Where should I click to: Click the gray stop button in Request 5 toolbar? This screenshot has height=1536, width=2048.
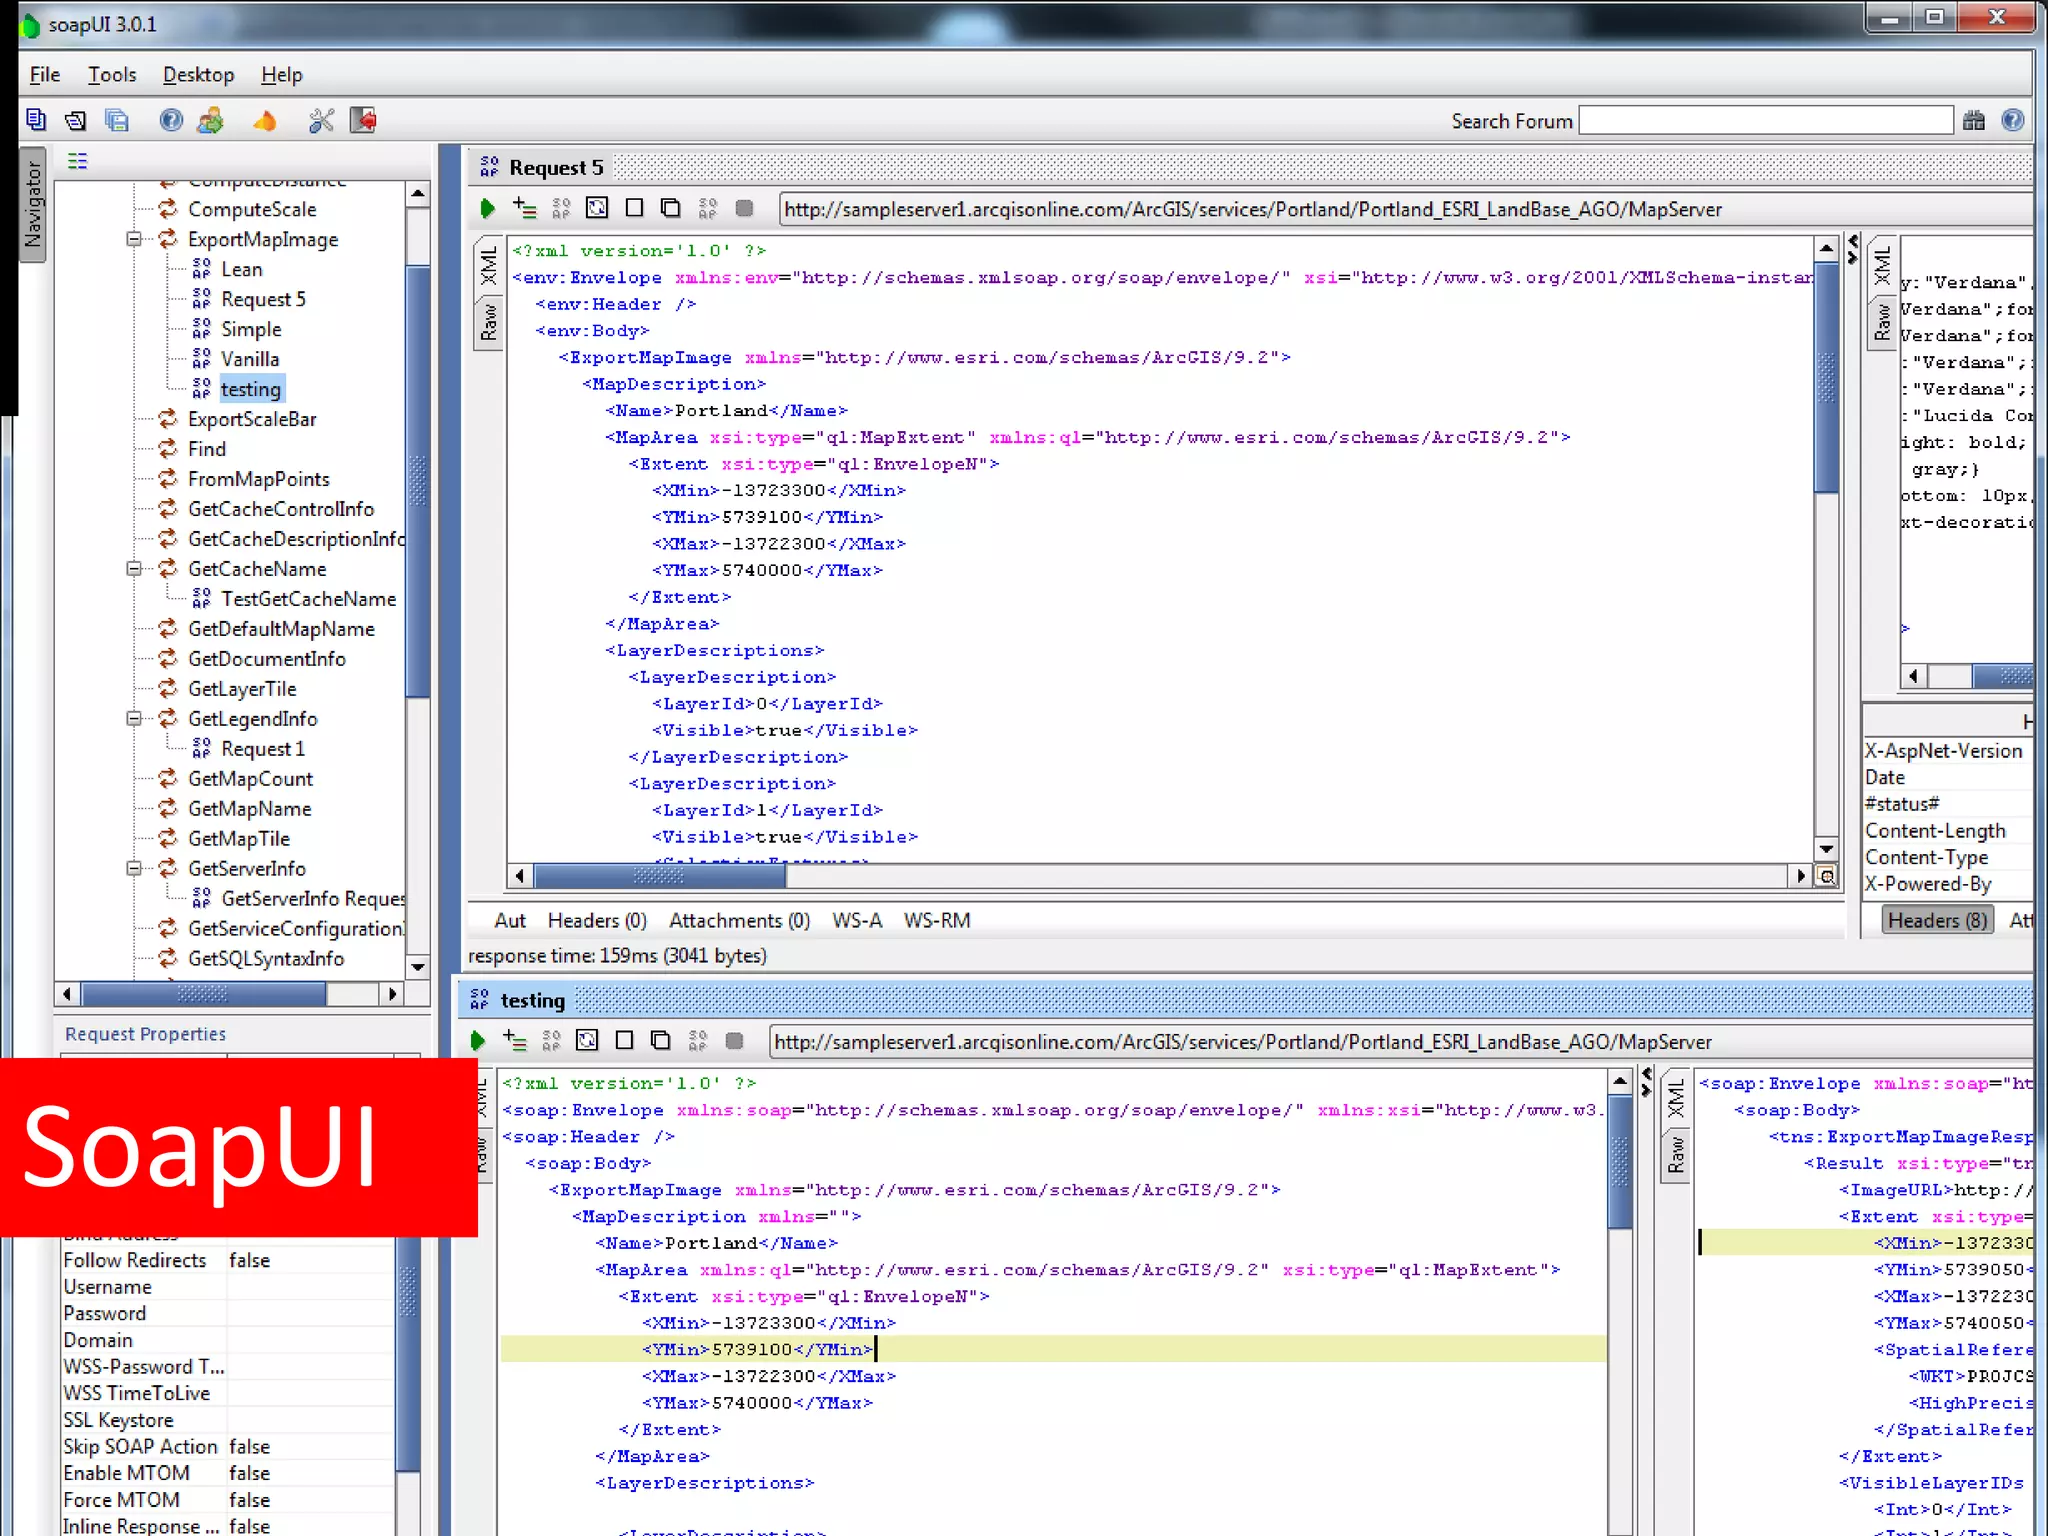coord(744,208)
